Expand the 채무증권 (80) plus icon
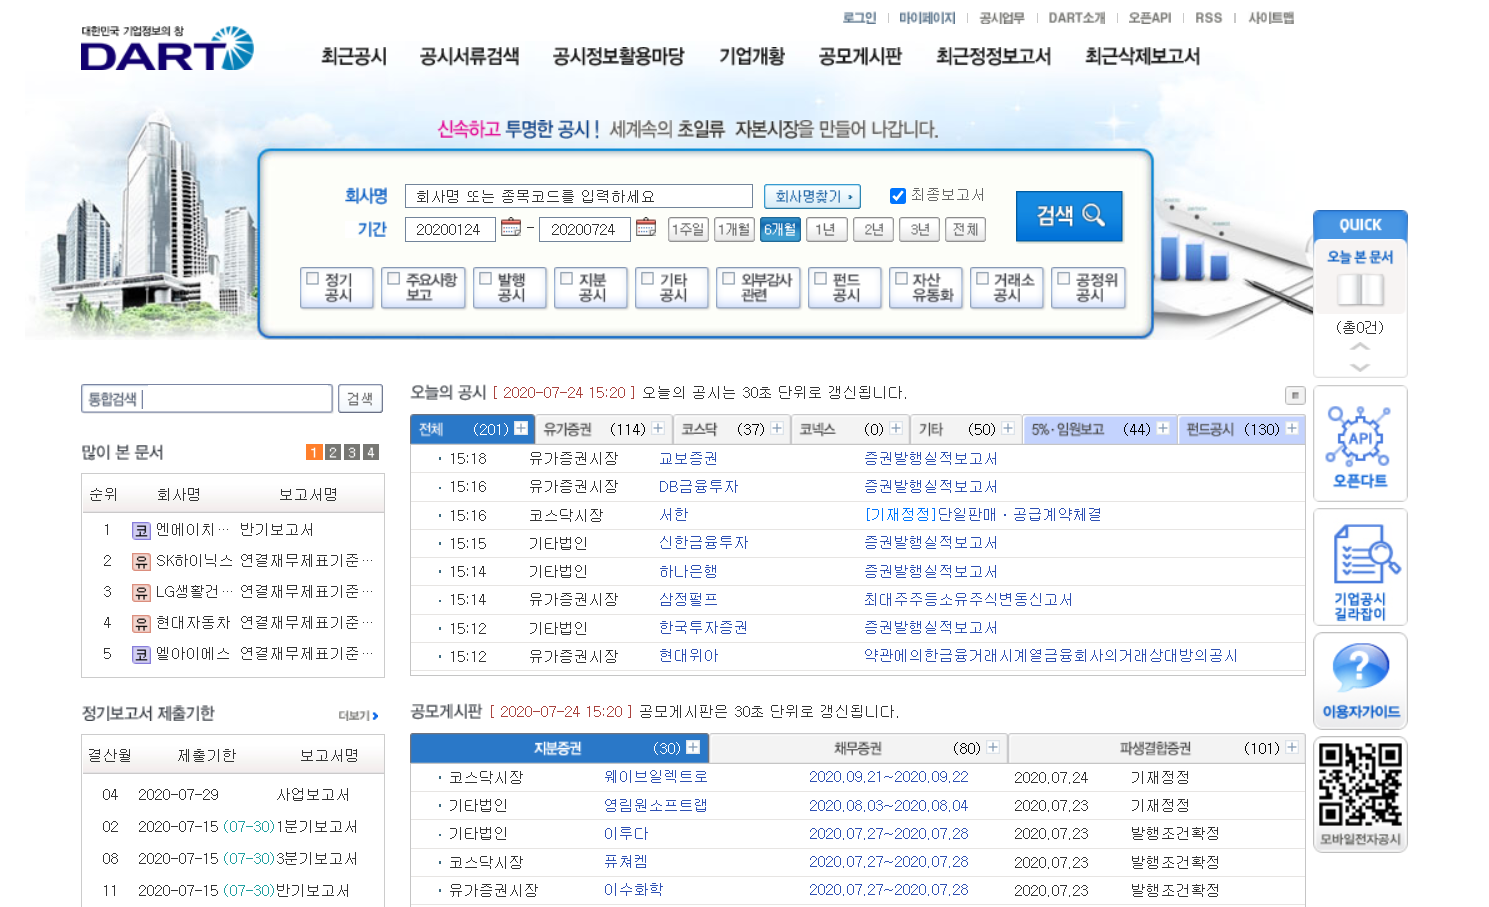This screenshot has height=907, width=1489. 993,747
